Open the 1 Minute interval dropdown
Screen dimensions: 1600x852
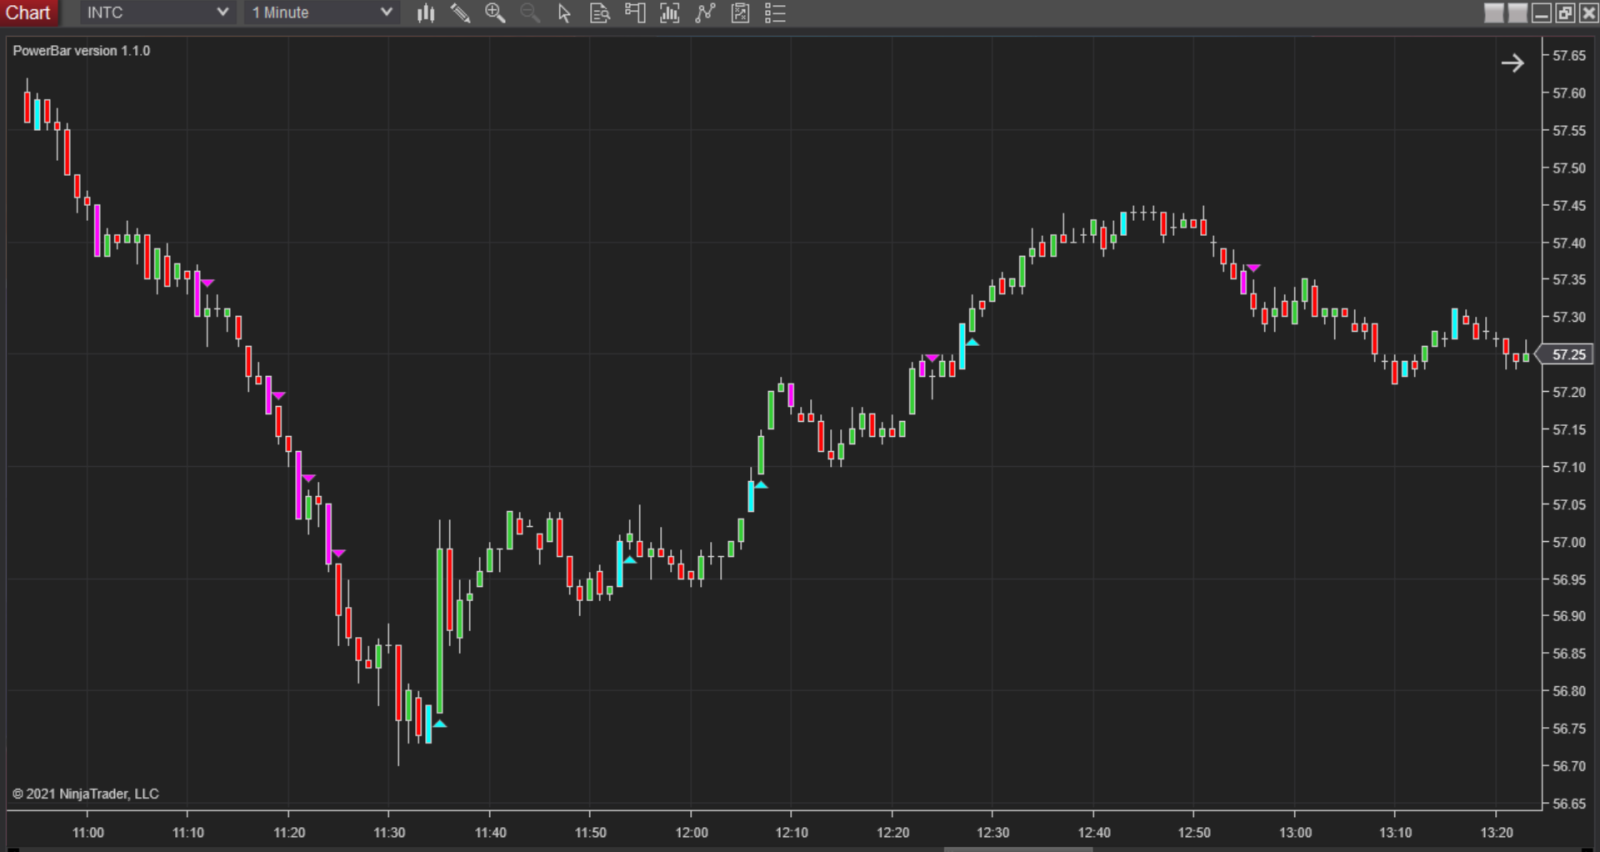pos(322,13)
